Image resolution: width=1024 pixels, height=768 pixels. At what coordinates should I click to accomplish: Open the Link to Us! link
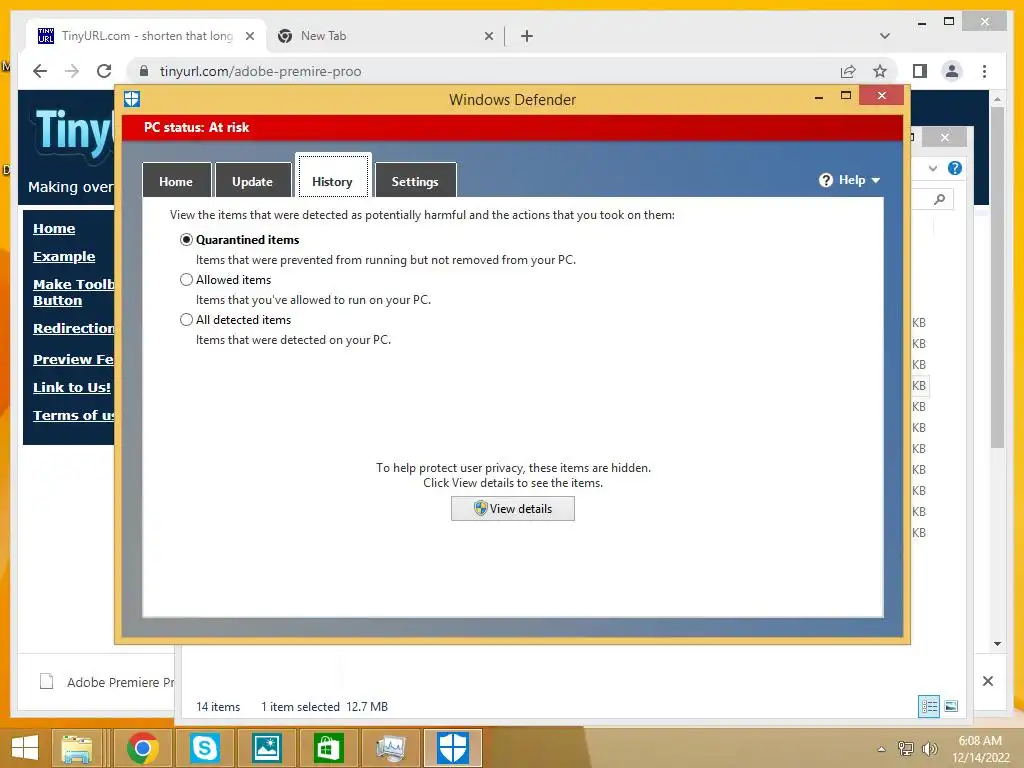pyautogui.click(x=72, y=387)
